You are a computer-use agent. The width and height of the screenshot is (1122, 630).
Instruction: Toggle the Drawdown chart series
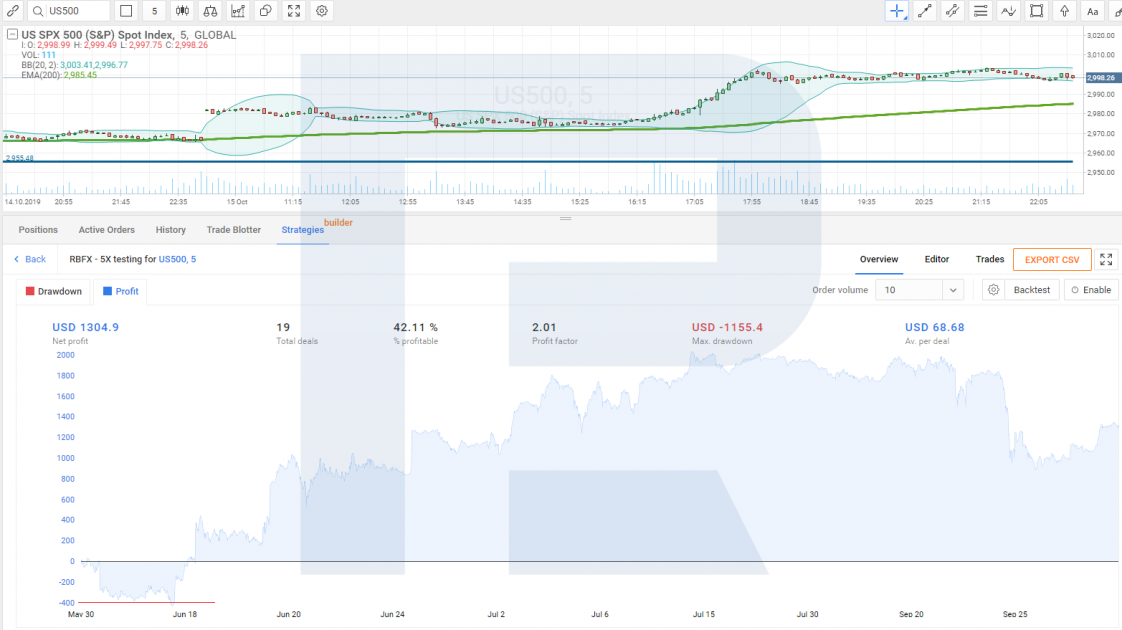click(x=53, y=291)
